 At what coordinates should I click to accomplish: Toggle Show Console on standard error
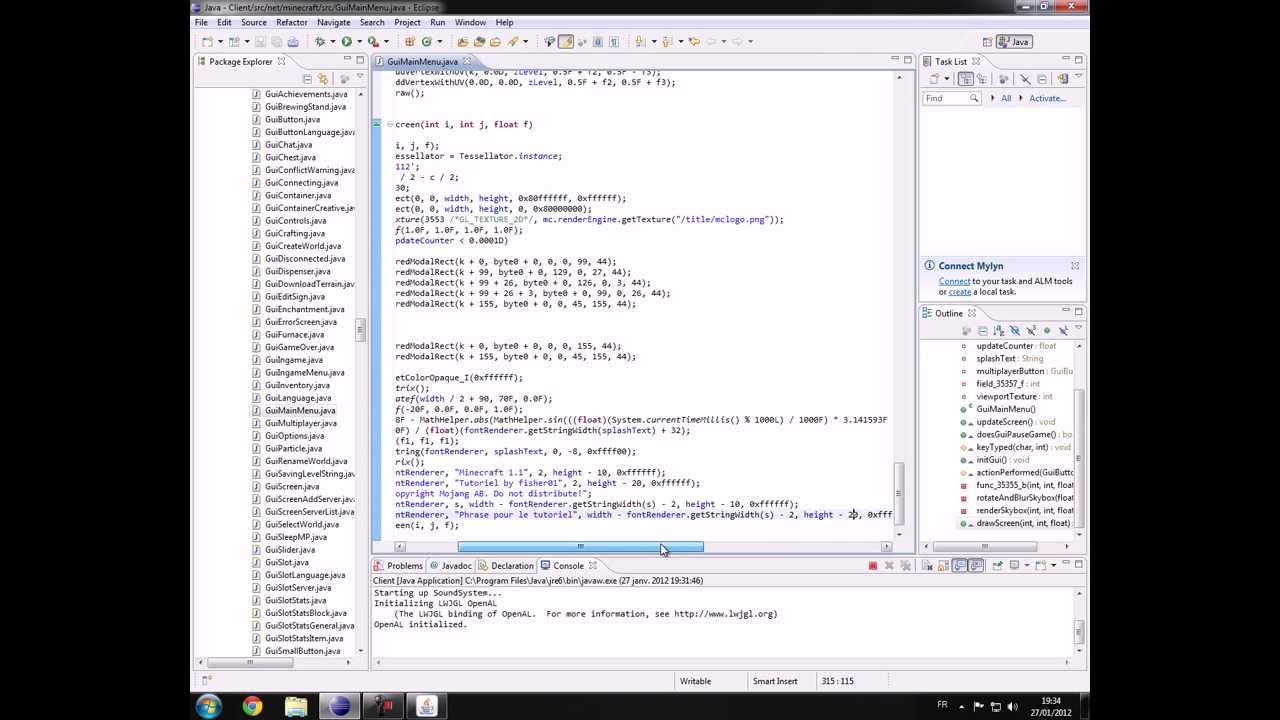pos(977,566)
